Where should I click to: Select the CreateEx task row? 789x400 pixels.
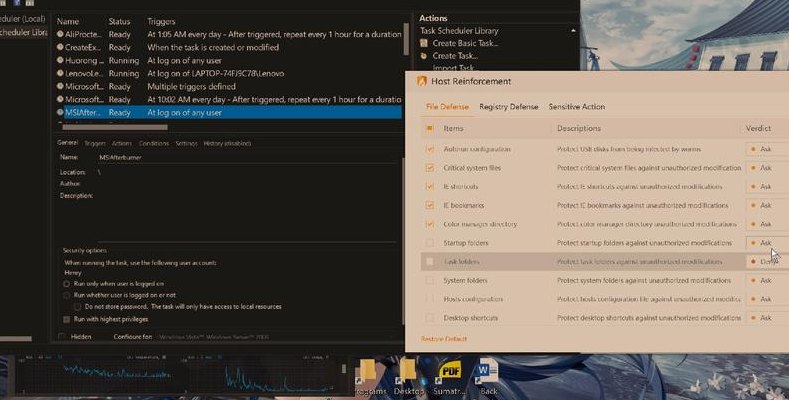pos(229,47)
